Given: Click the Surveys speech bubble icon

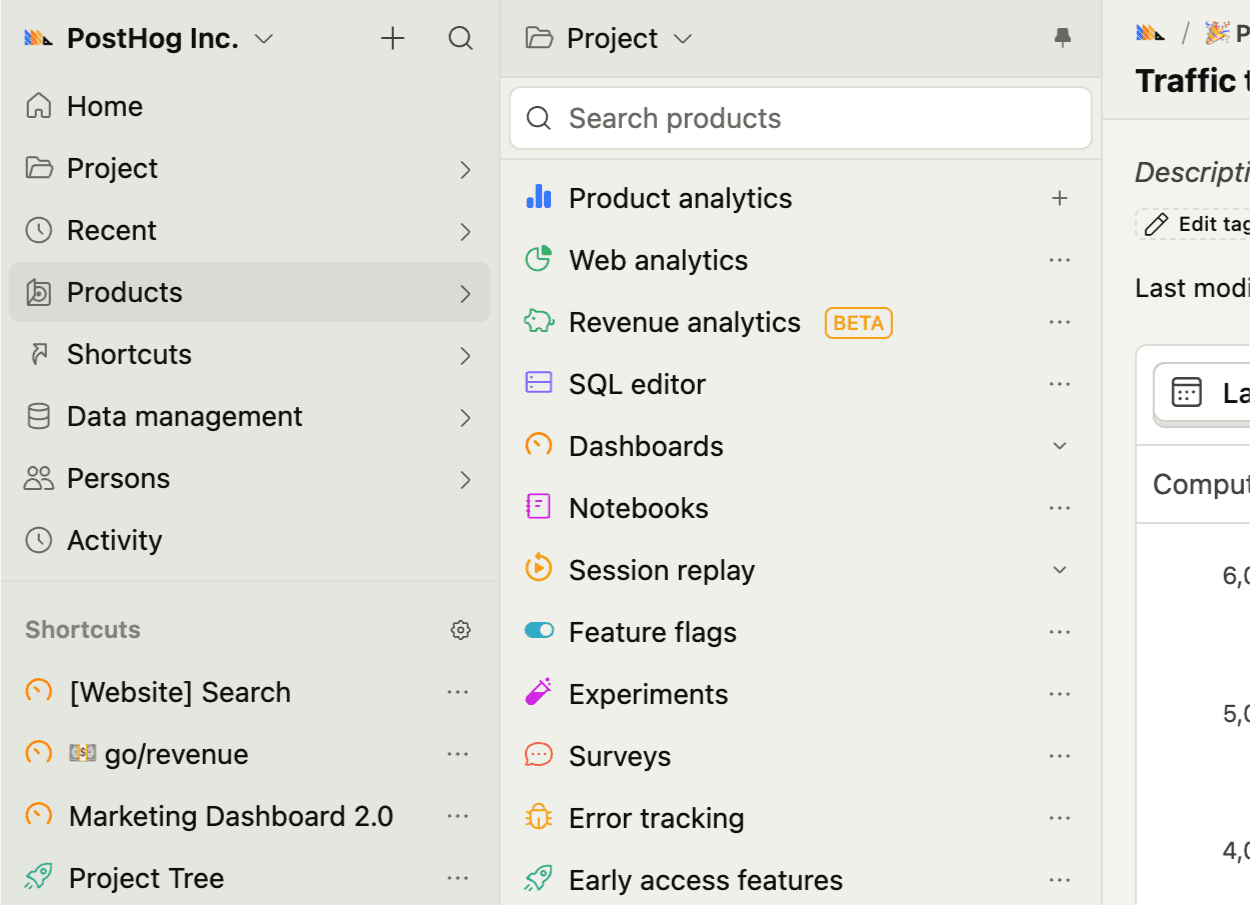Looking at the screenshot, I should tap(539, 755).
